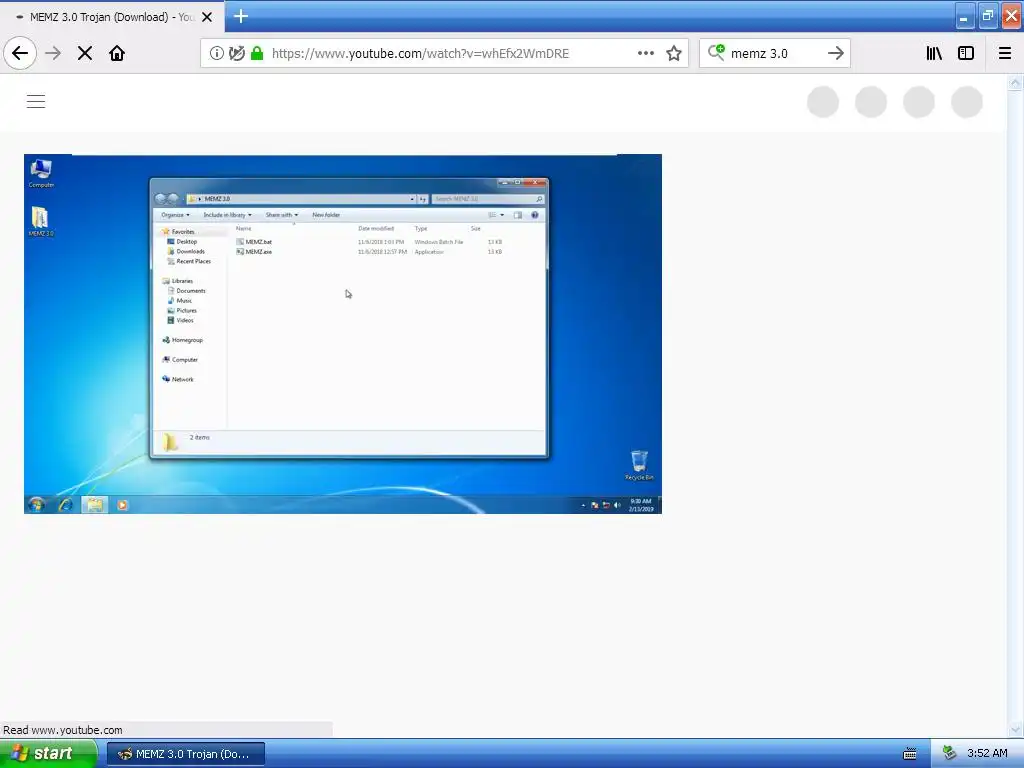
Task: Click the on-screen keyboard tray icon
Action: 909,754
